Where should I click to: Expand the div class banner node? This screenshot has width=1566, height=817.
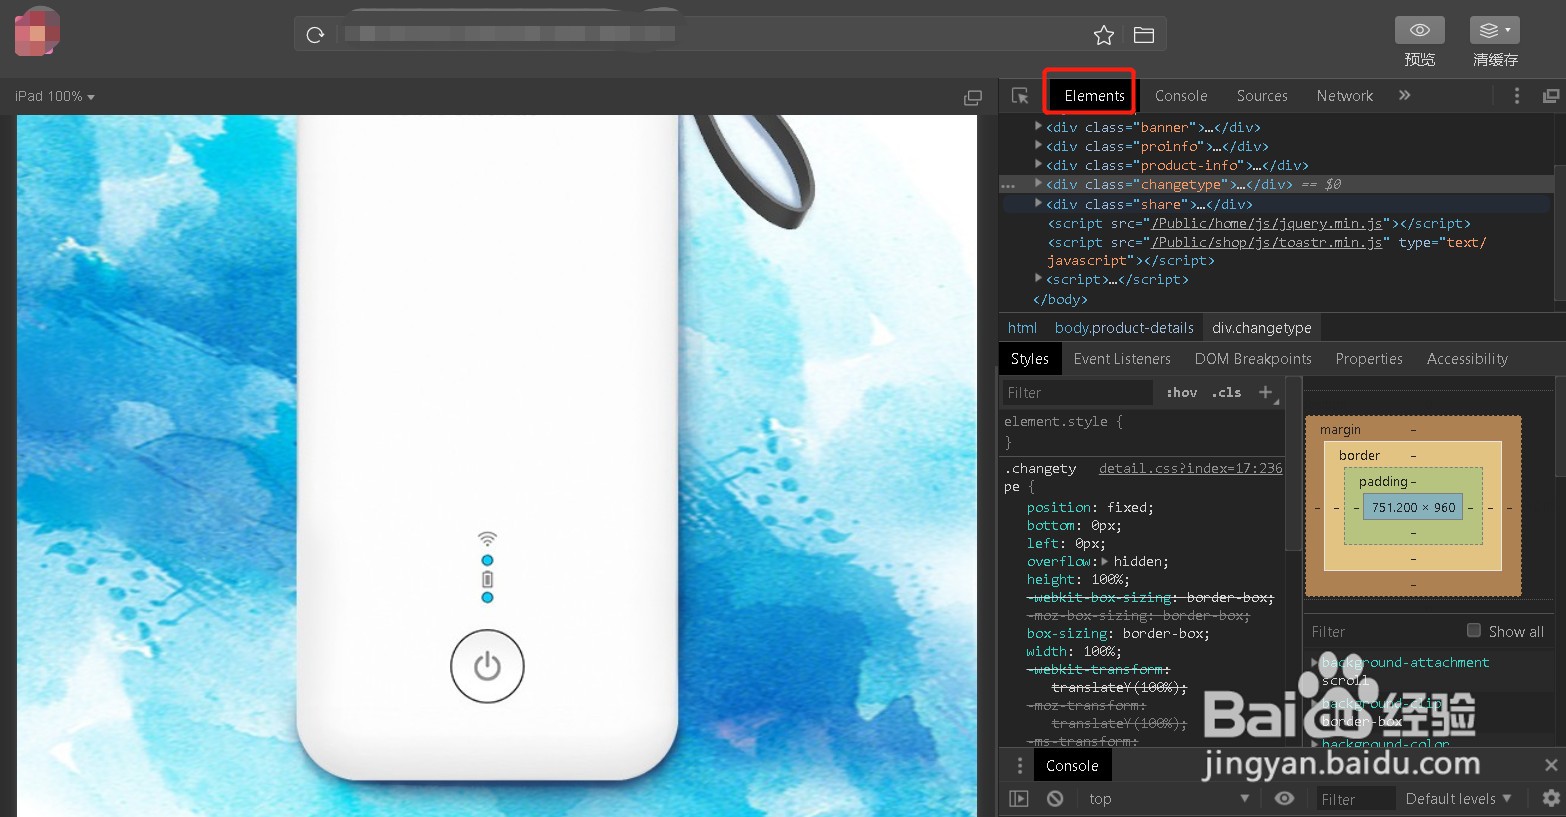click(1038, 126)
